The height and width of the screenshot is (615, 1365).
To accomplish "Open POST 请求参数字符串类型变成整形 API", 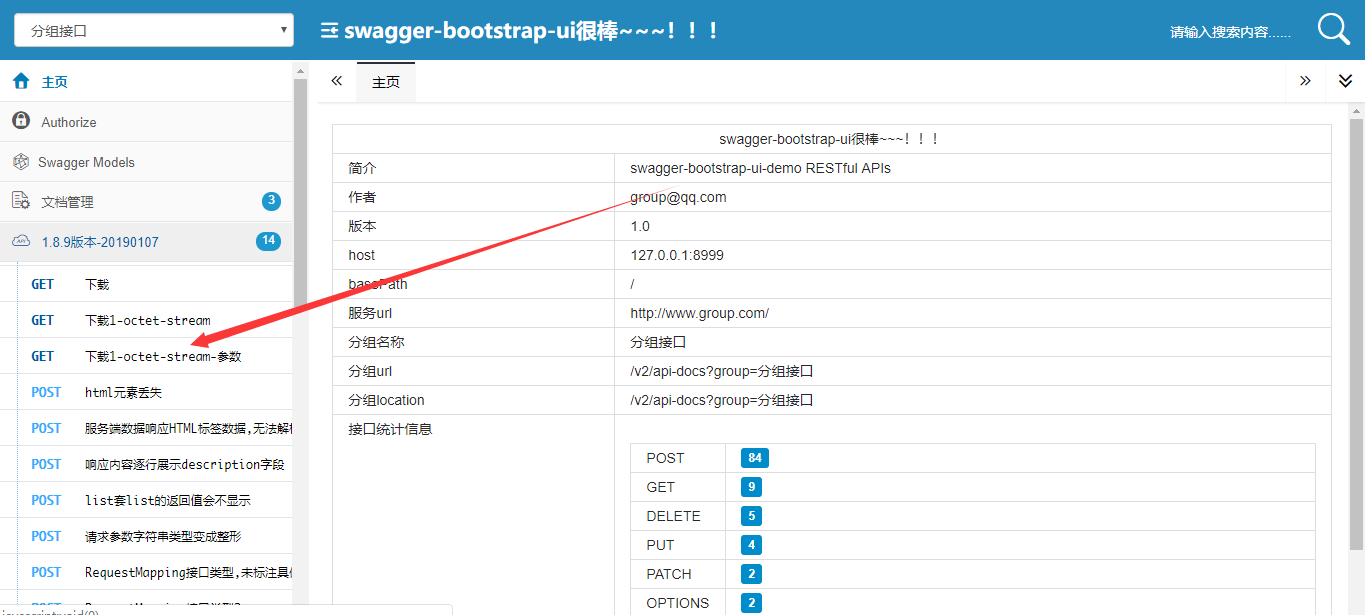I will 146,536.
